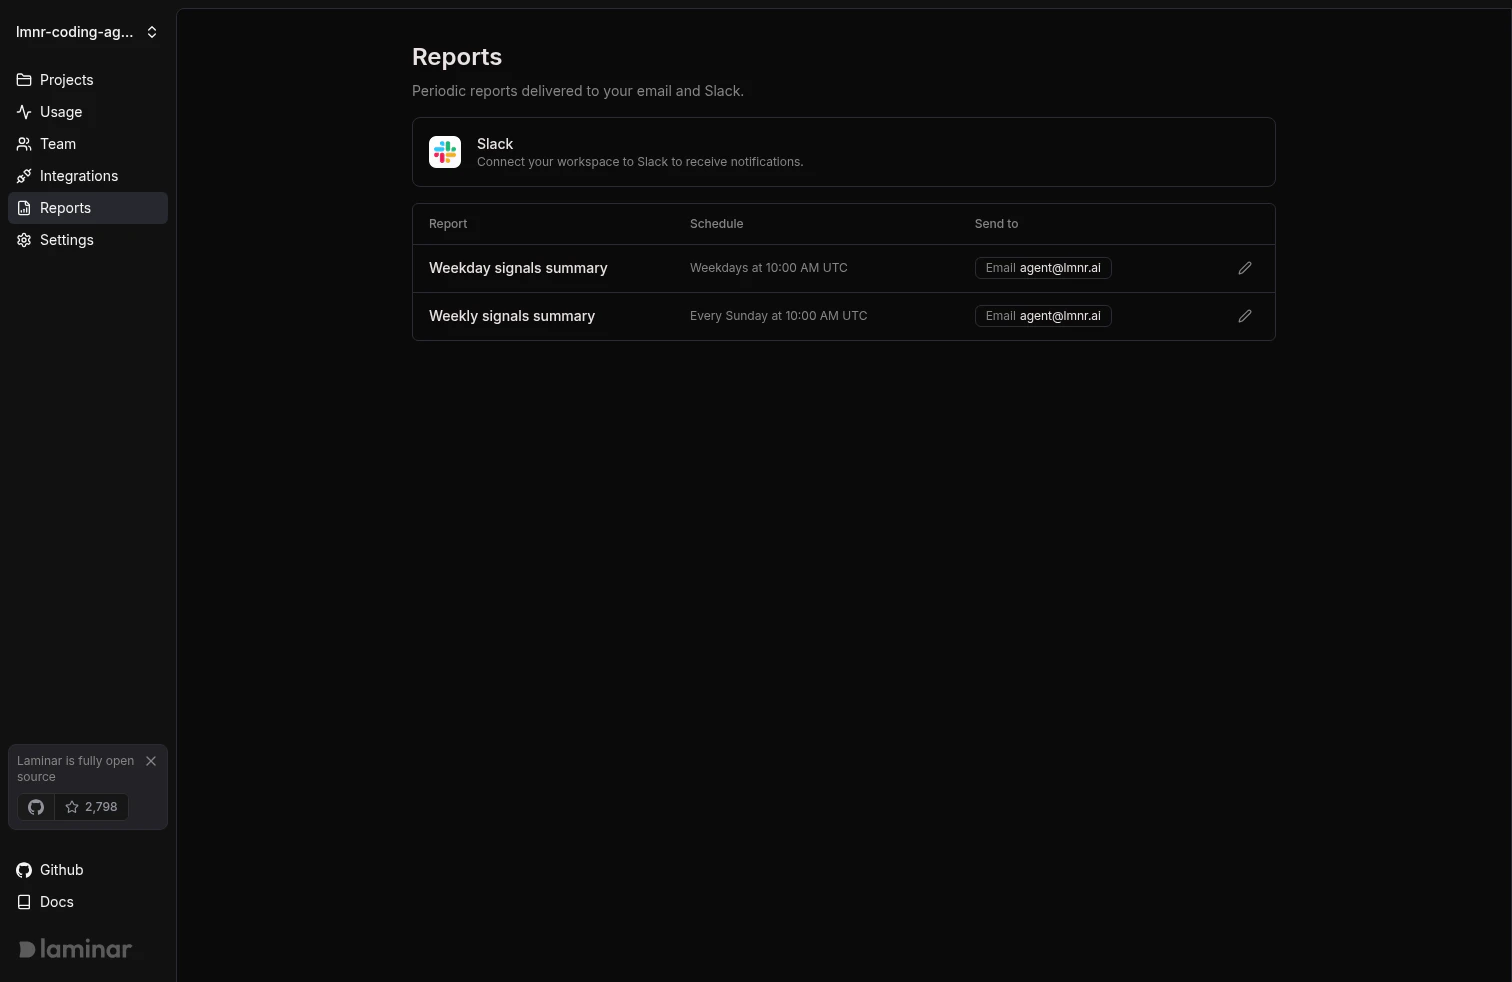
Task: Click the agent@lmnr.ai email badge for Weekday summary
Action: [1043, 267]
